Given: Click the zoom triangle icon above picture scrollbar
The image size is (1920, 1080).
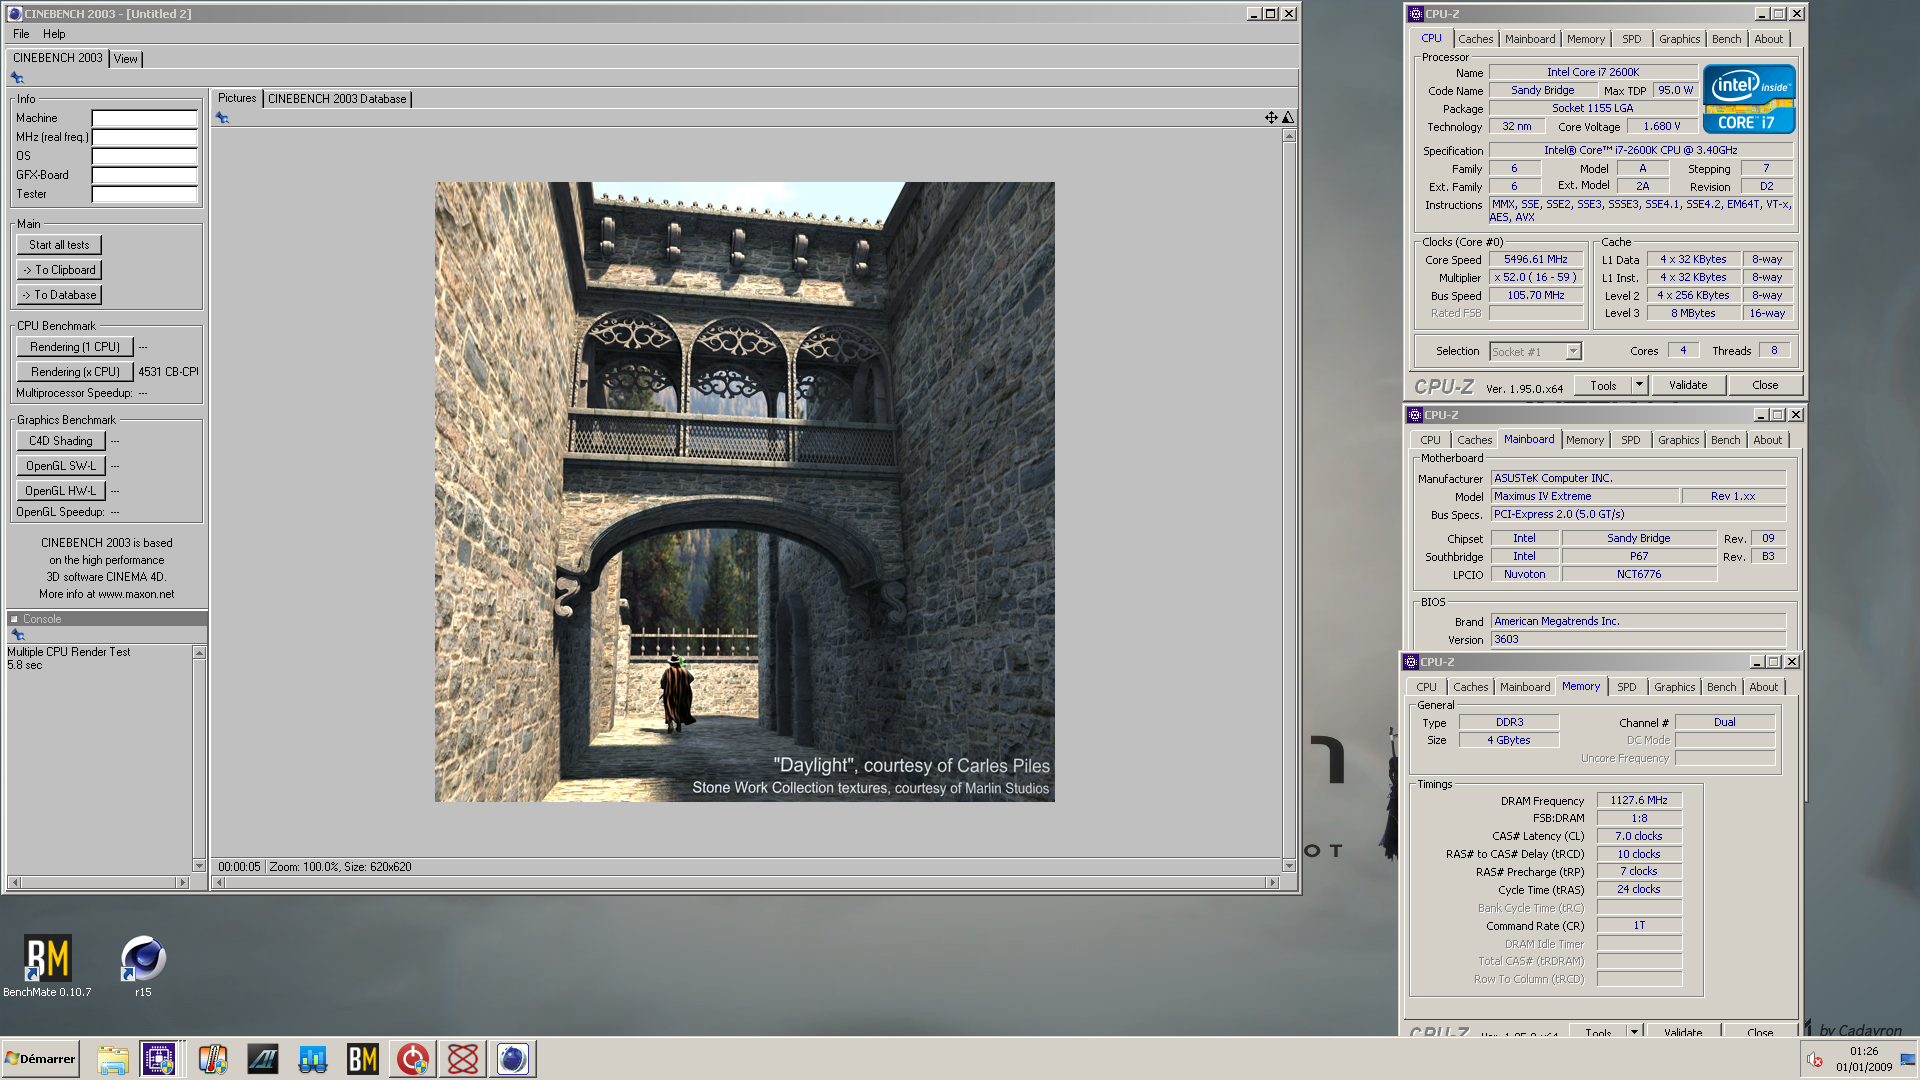Looking at the screenshot, I should [x=1288, y=118].
